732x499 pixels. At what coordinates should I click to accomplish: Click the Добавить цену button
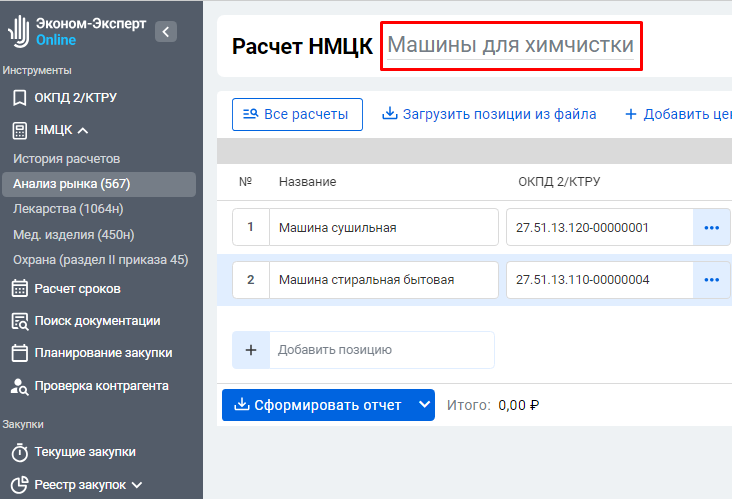[678, 114]
